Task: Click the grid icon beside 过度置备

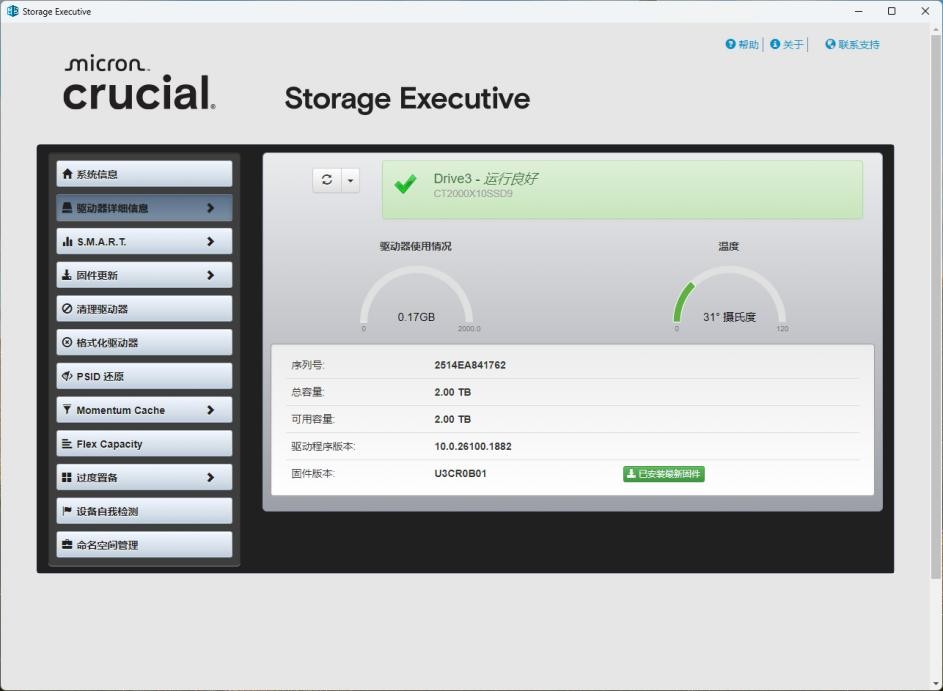Action: 67,477
